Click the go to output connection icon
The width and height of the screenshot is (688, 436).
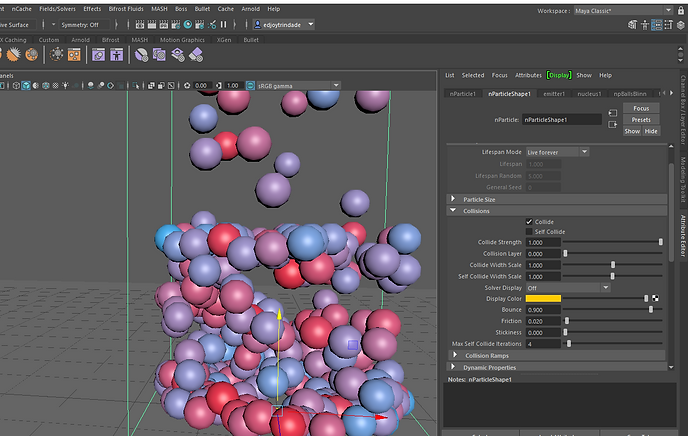[x=613, y=125]
